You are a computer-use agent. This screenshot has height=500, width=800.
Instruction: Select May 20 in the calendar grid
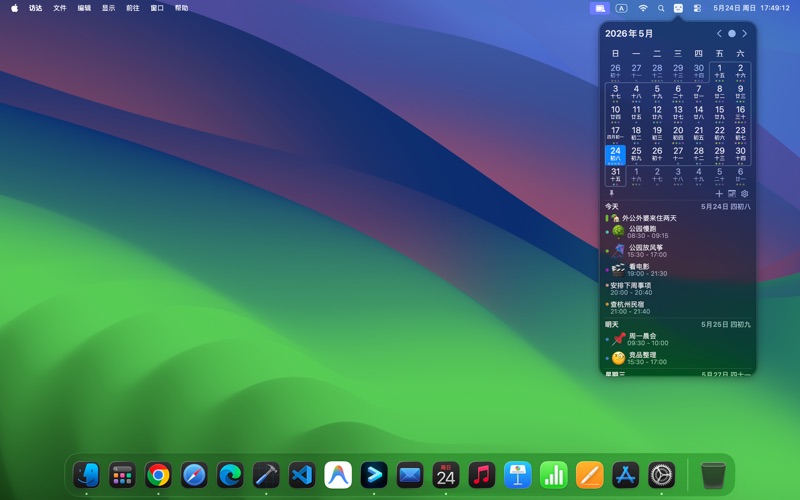(x=678, y=134)
